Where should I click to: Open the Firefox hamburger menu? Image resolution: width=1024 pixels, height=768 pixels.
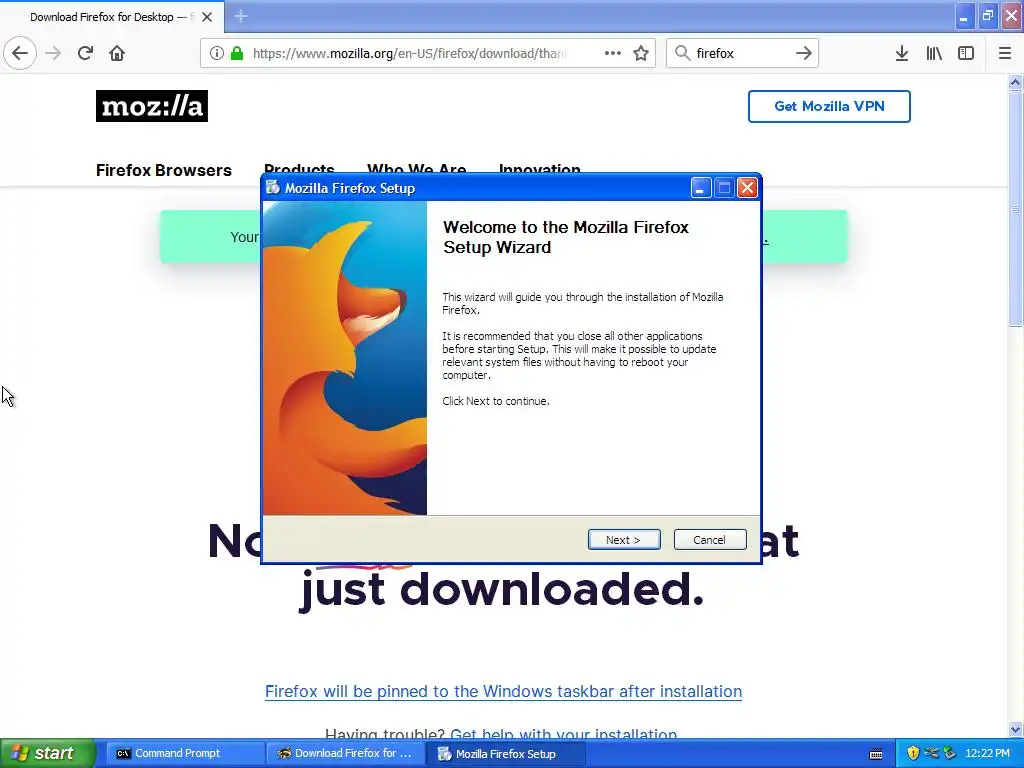click(1005, 53)
